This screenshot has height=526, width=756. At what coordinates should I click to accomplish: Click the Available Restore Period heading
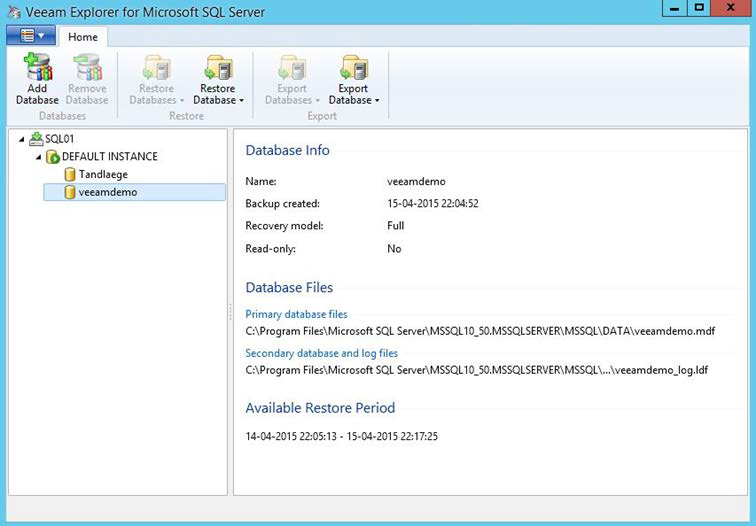[320, 408]
